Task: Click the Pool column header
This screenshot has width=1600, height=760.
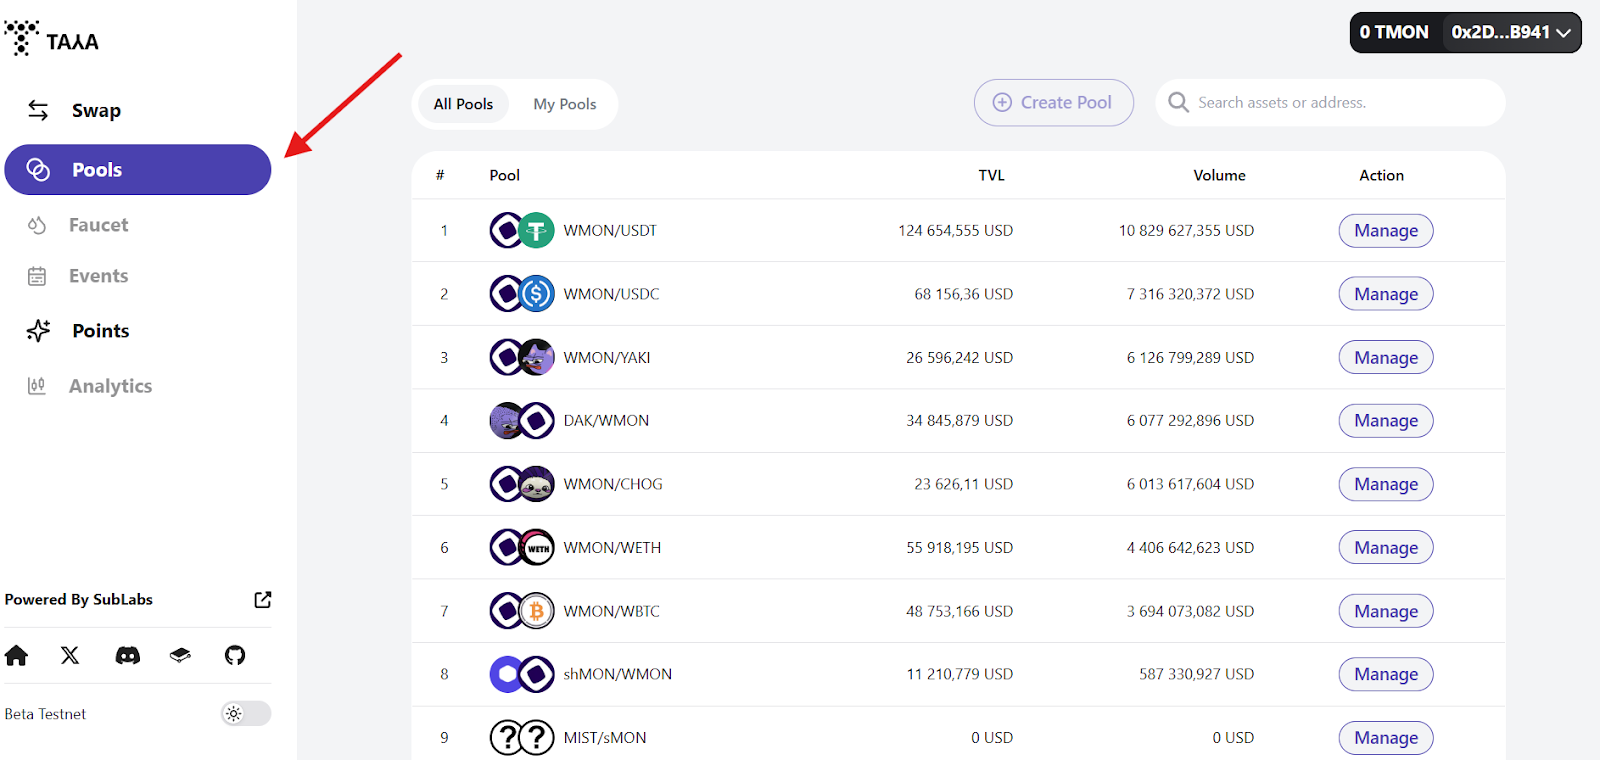Action: 504,175
